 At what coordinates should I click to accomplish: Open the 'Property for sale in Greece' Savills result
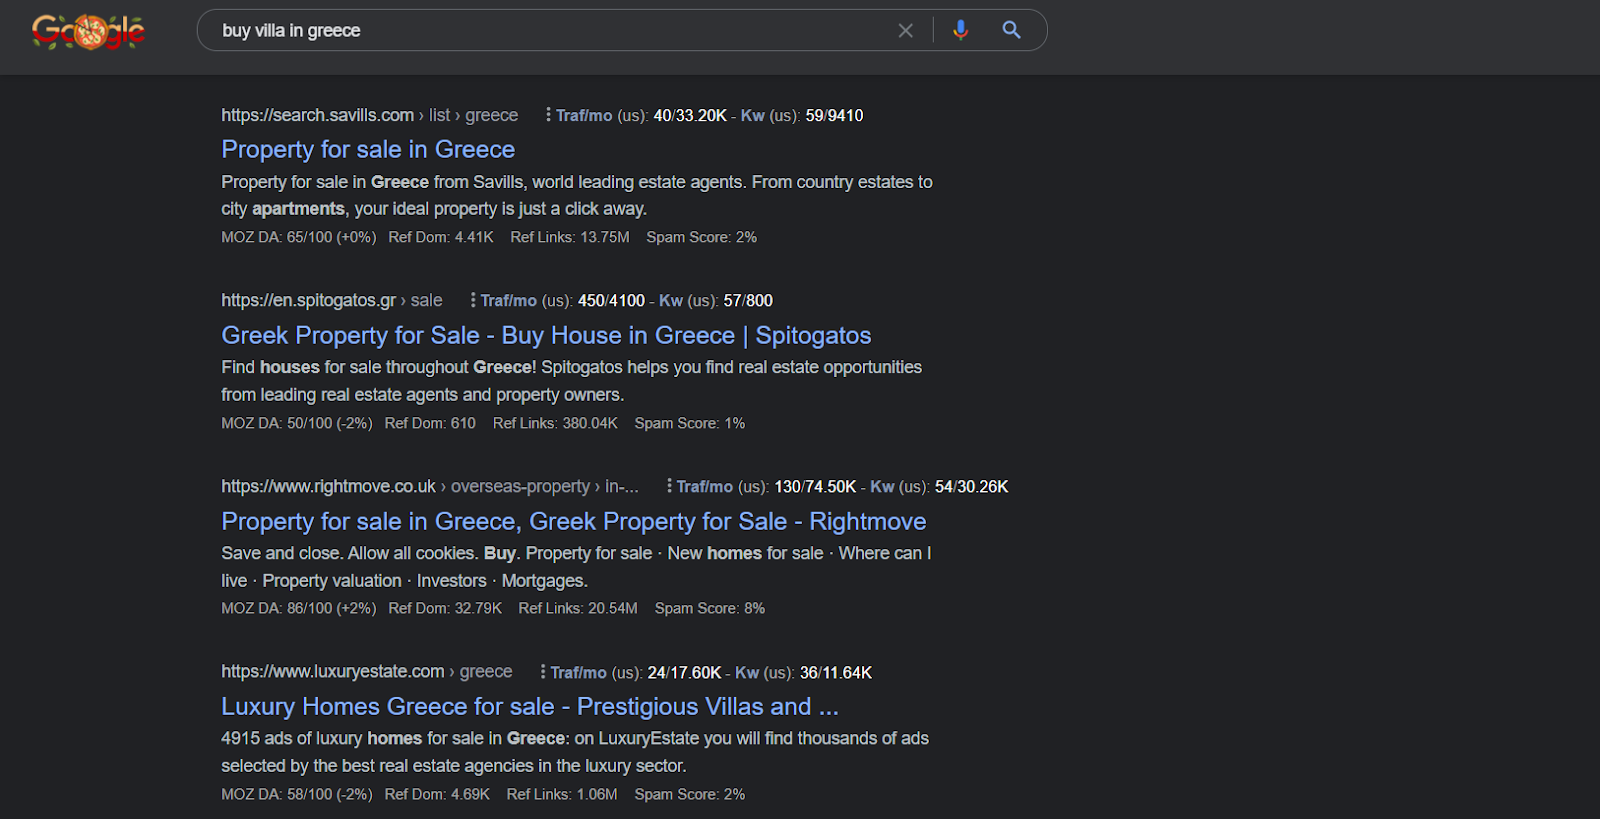point(368,149)
